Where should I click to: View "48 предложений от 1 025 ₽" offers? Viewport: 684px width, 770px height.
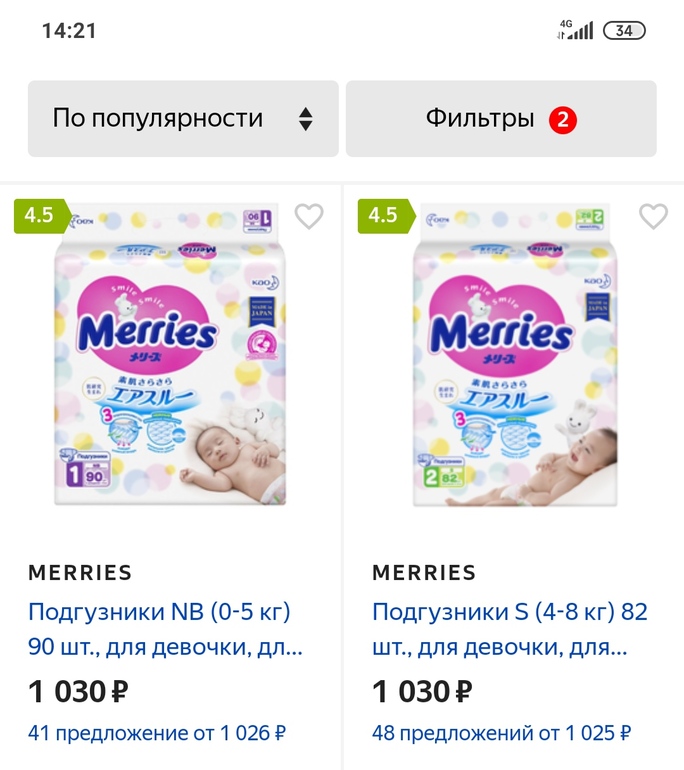(501, 733)
